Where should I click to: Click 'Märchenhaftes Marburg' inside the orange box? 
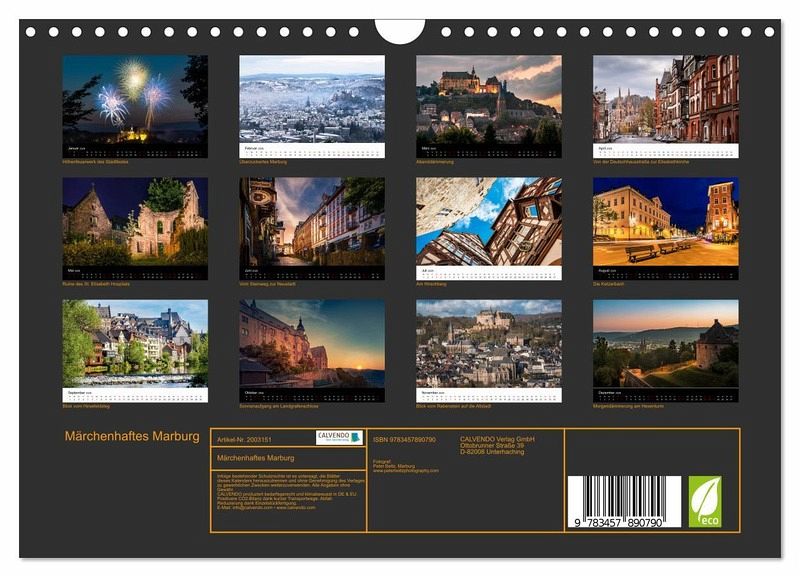click(x=256, y=458)
